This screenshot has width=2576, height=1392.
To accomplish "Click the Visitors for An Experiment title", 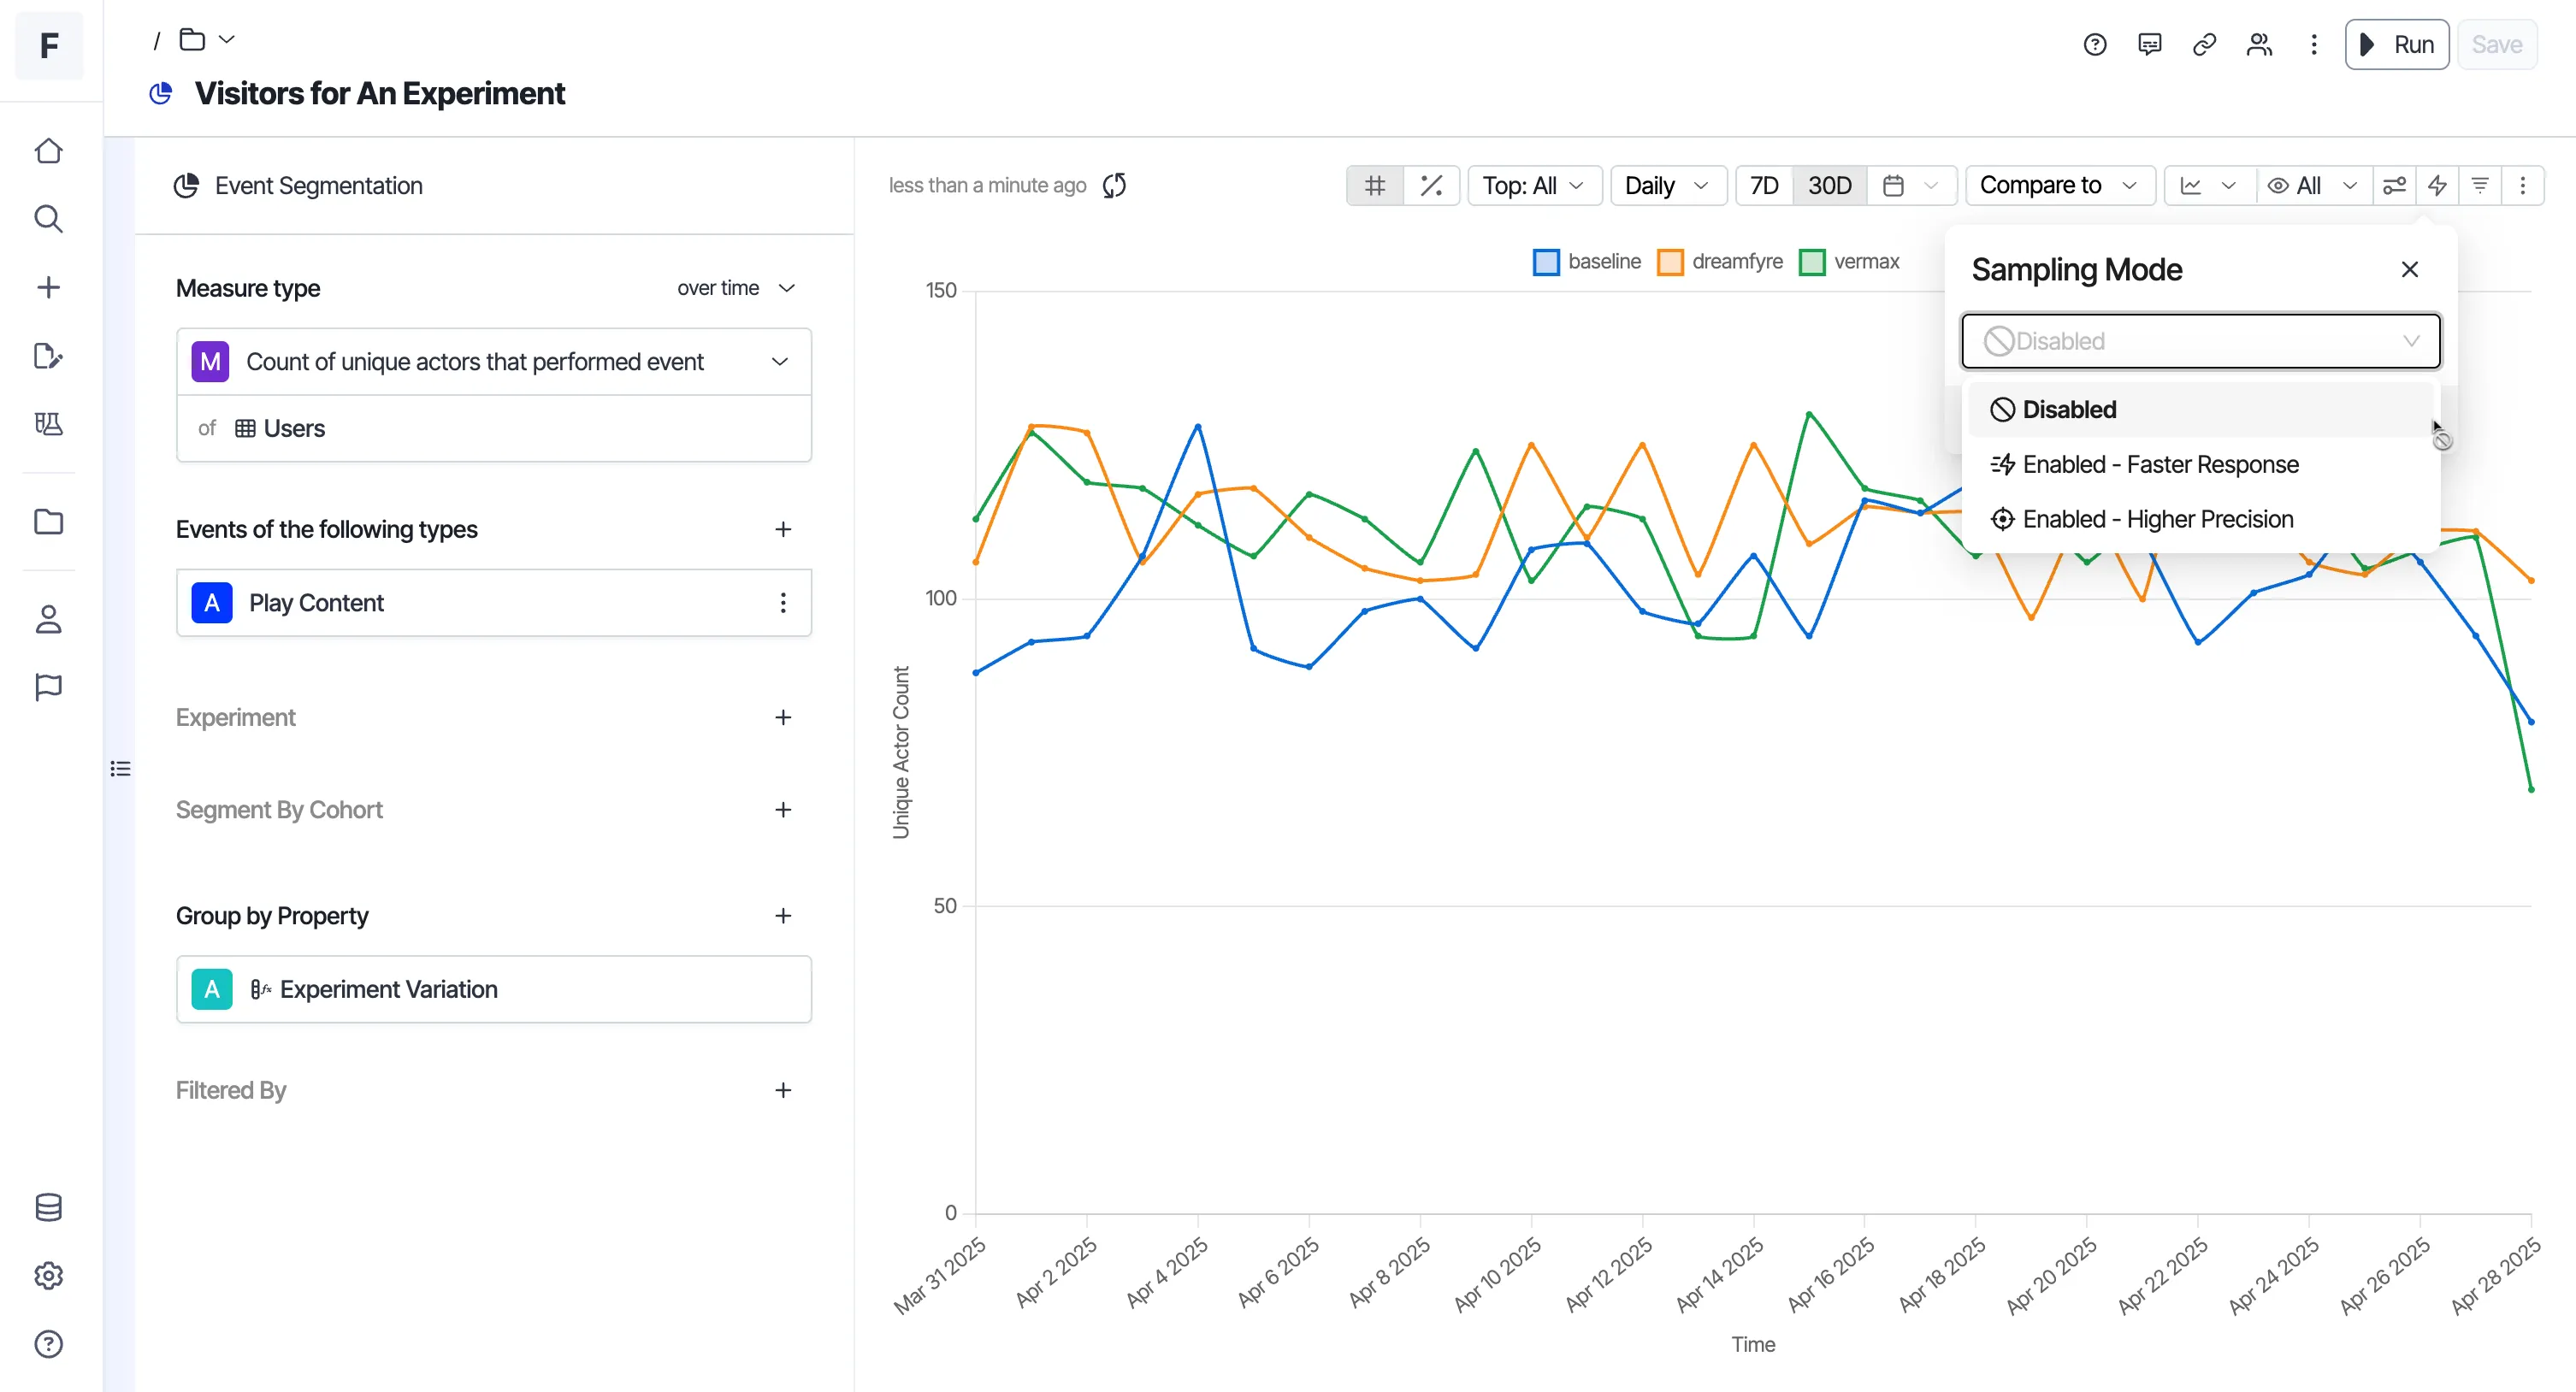I will coord(379,94).
